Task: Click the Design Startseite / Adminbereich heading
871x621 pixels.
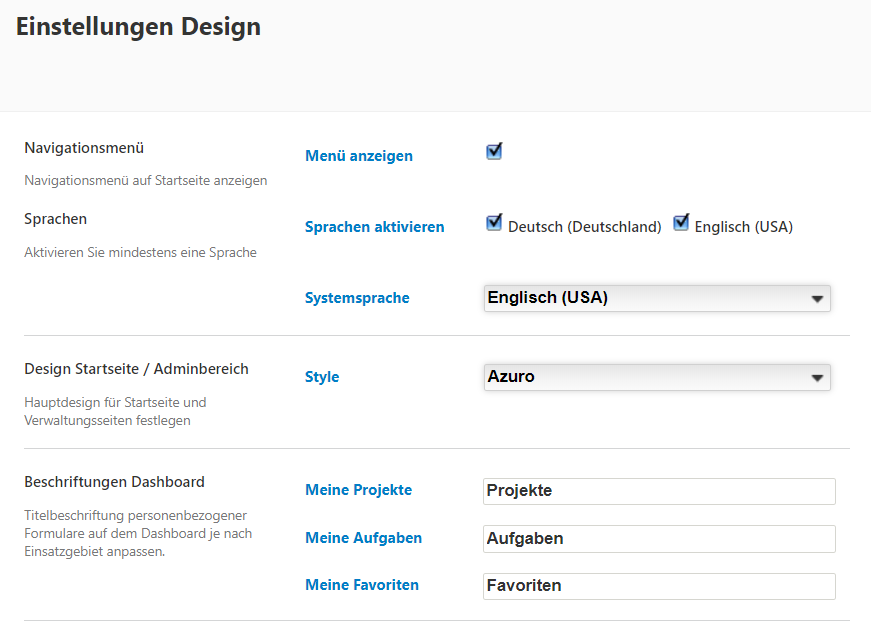Action: 136,369
